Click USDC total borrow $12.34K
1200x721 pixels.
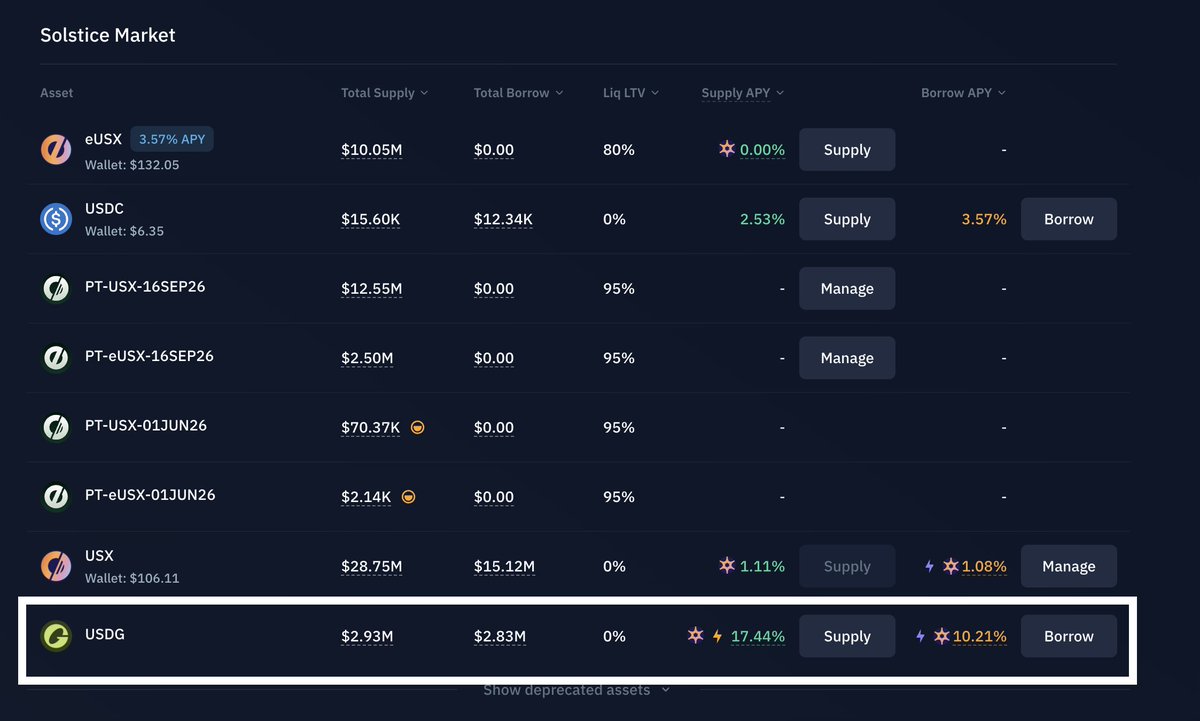[x=504, y=219]
